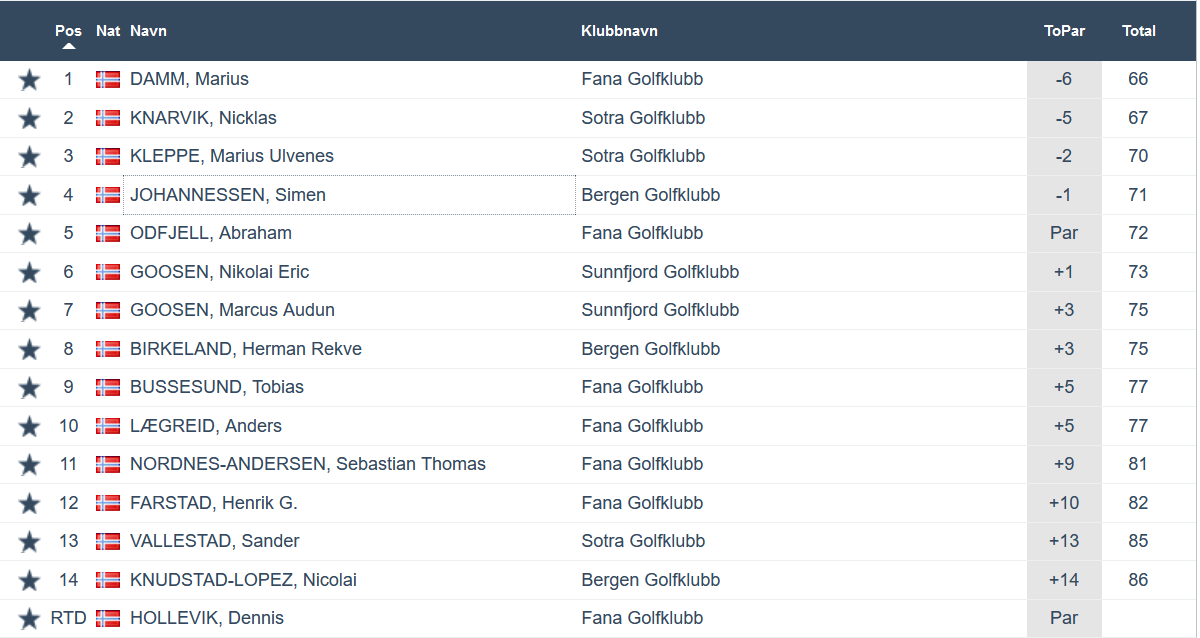This screenshot has width=1200, height=638.
Task: Click the Norwegian flag beside JOHANNESSEN, Simen
Action: (x=108, y=195)
